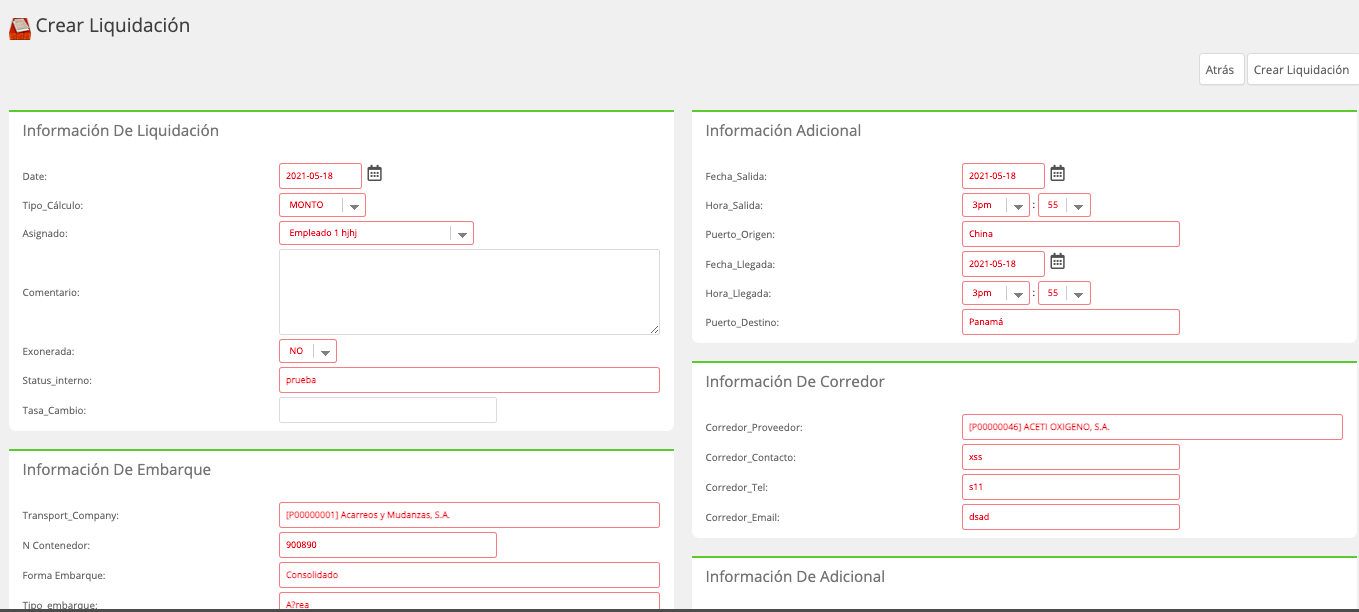Click the Información De Liquidación heading
The image size is (1359, 612).
pyautogui.click(x=121, y=130)
